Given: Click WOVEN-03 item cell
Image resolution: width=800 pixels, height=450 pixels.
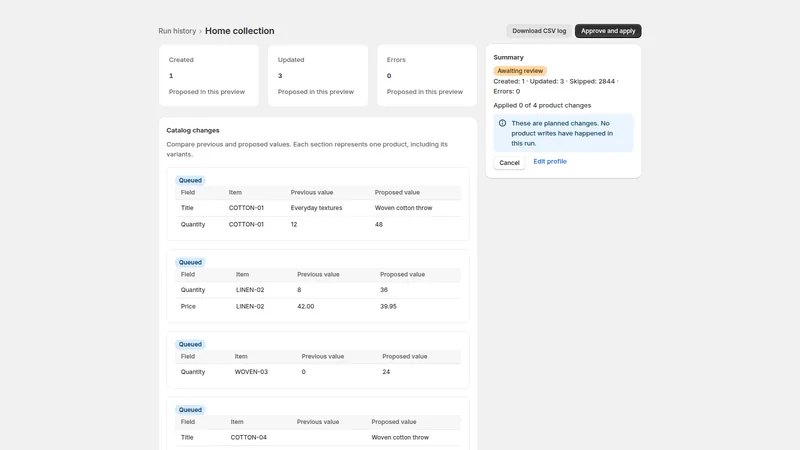Looking at the screenshot, I should point(251,372).
